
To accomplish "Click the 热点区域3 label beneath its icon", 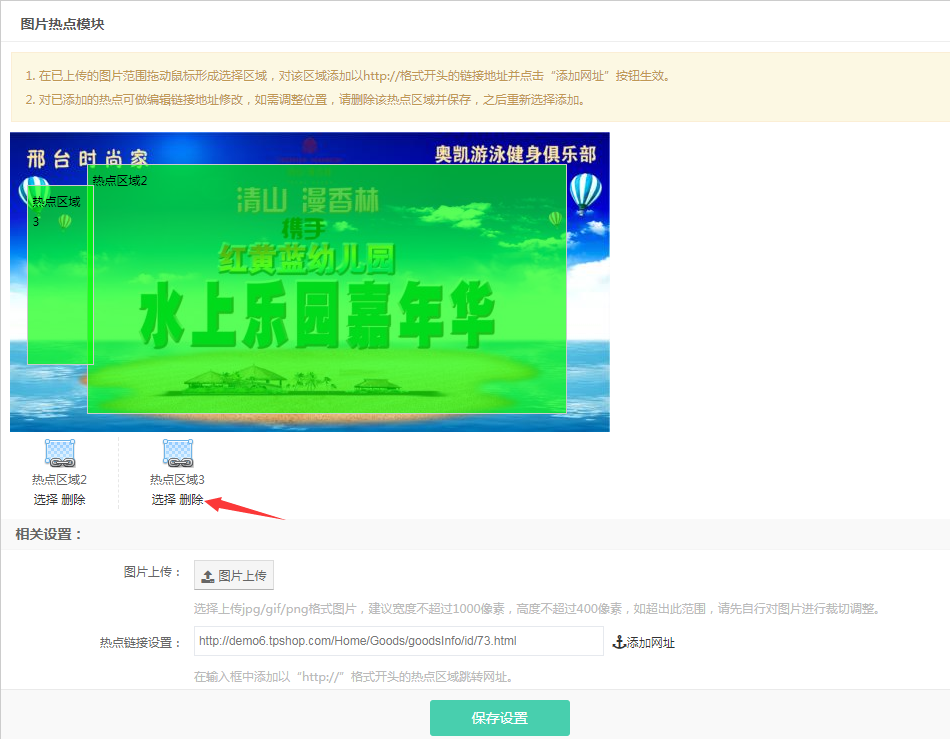I will click(x=177, y=480).
